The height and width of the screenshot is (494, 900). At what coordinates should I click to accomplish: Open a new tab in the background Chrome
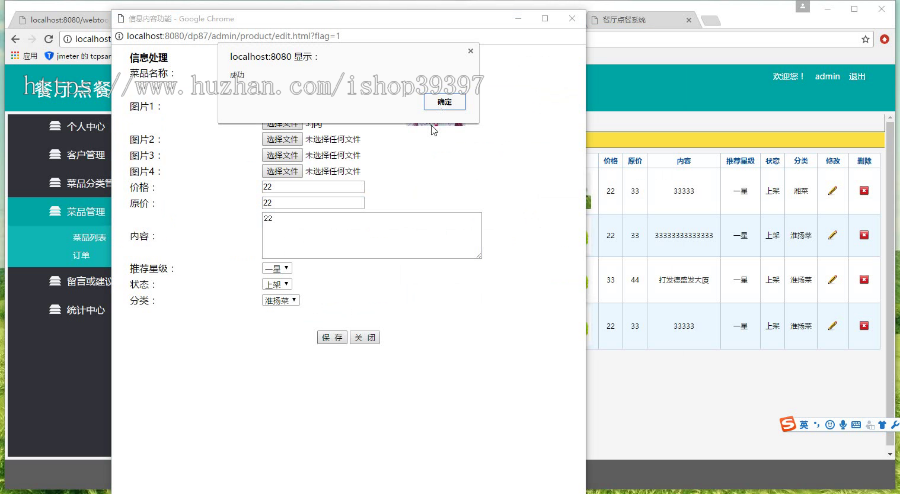(x=711, y=21)
